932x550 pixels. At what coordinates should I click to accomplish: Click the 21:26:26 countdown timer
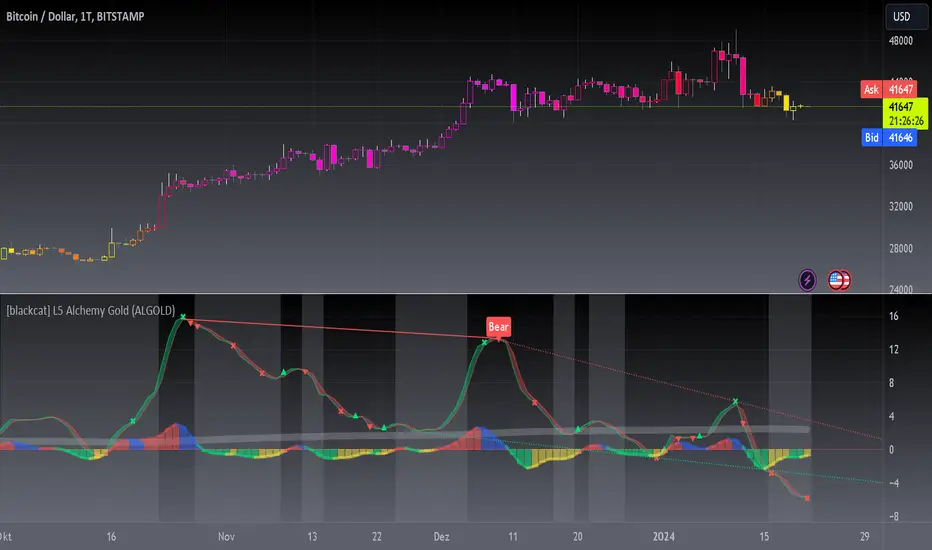tap(906, 121)
